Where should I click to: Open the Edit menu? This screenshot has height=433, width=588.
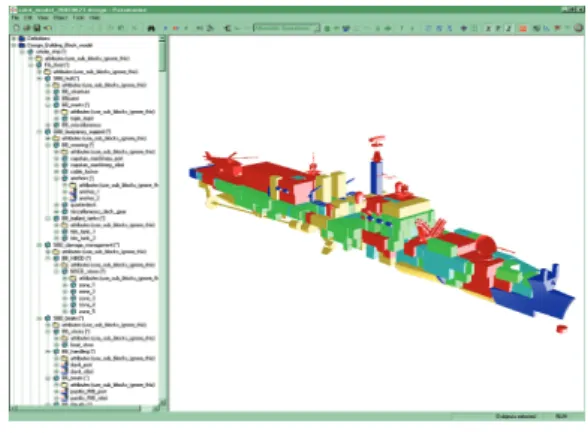pyautogui.click(x=28, y=18)
